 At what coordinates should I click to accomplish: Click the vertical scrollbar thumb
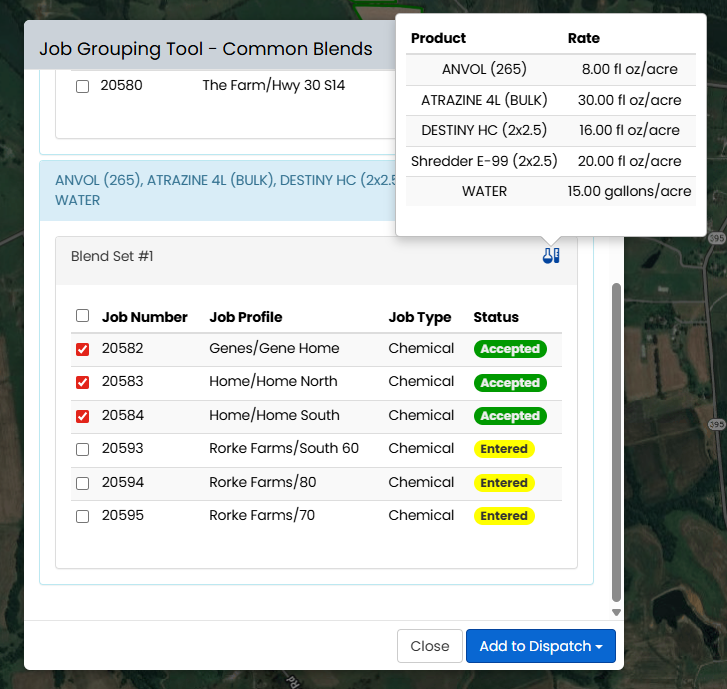616,440
